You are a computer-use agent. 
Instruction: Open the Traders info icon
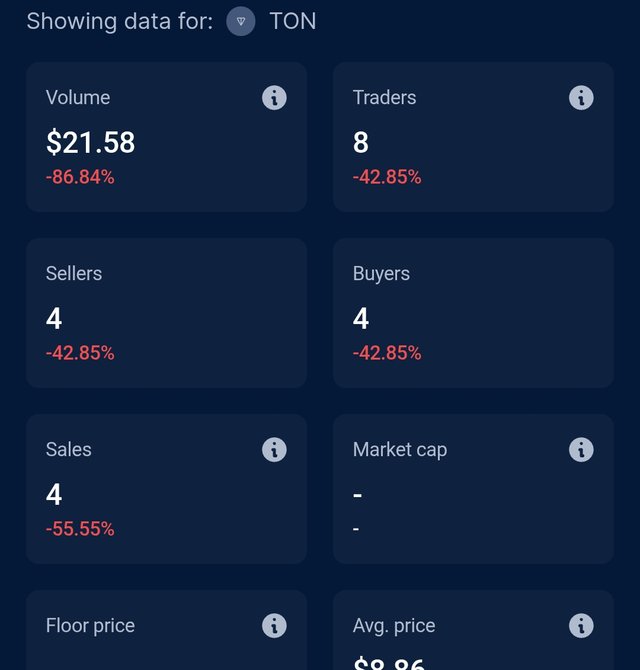pyautogui.click(x=581, y=98)
